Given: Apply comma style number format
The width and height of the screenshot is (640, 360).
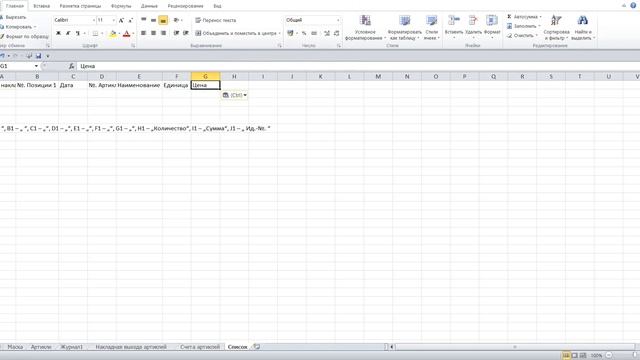Looking at the screenshot, I should point(314,33).
